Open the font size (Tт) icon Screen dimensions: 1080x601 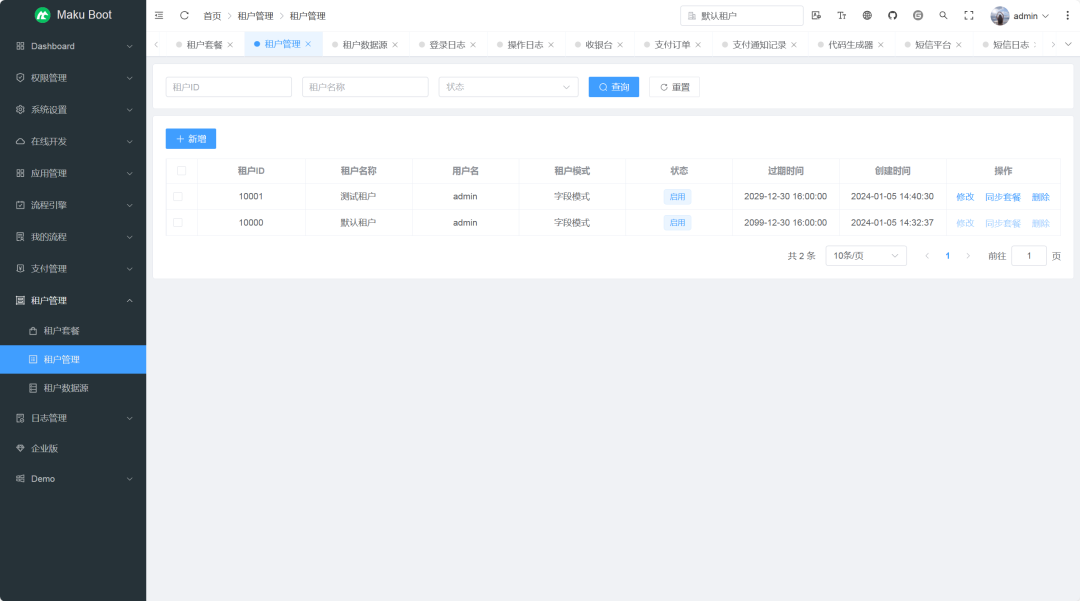pos(842,15)
